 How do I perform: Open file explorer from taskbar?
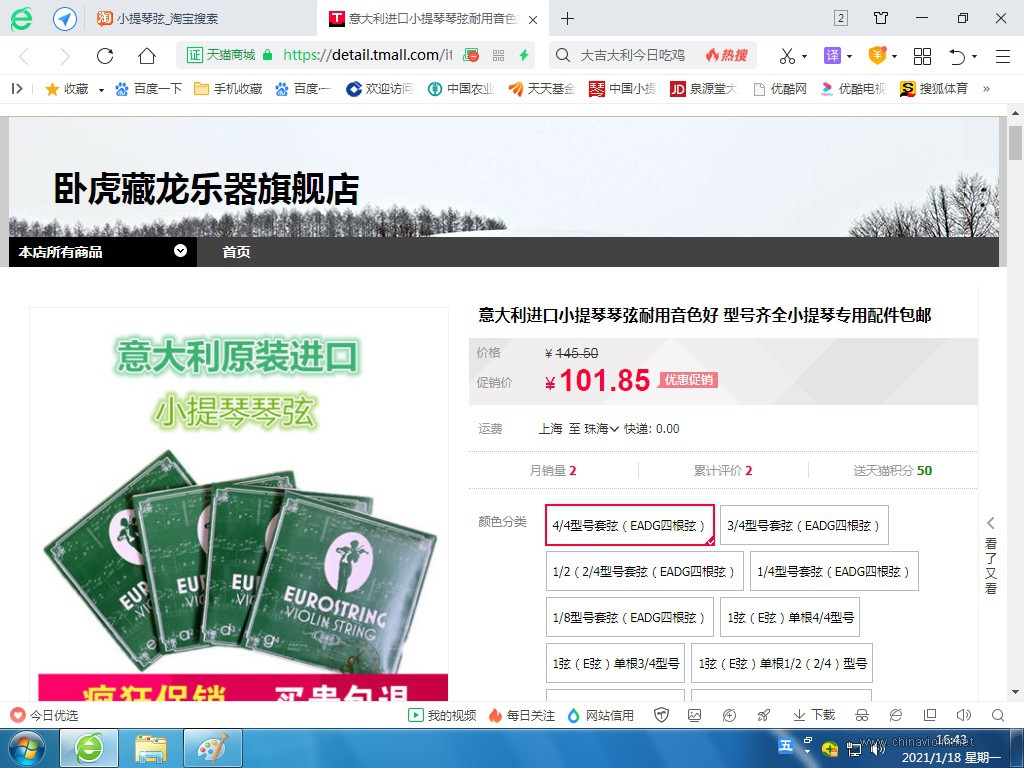click(x=150, y=748)
